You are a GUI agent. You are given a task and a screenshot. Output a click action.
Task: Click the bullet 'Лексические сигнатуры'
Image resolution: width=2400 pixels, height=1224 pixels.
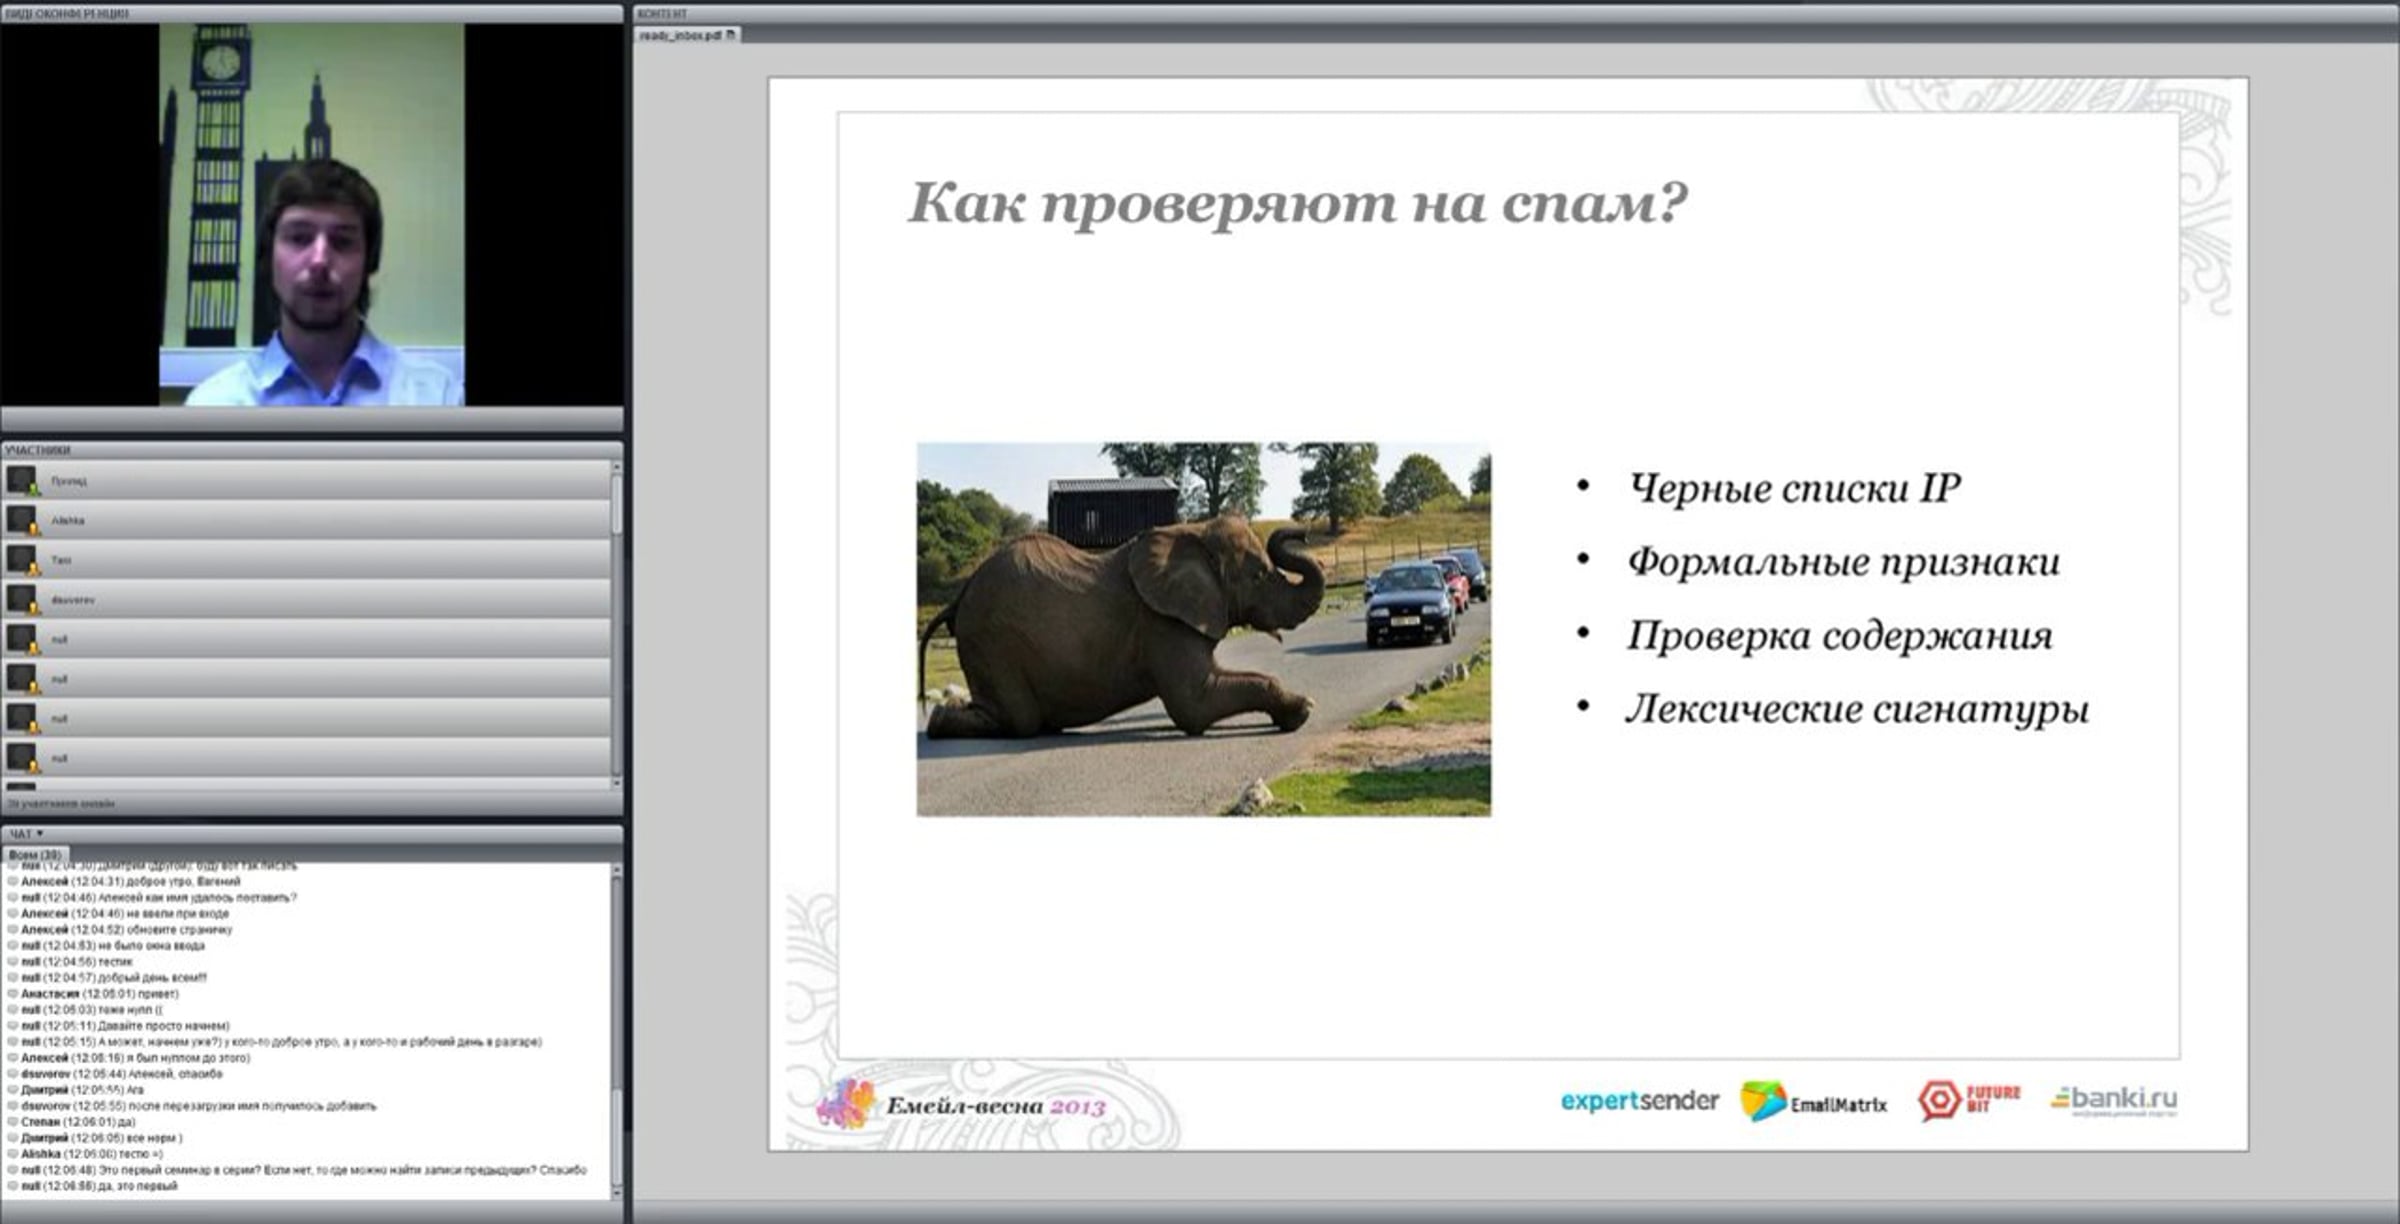pos(1858,709)
